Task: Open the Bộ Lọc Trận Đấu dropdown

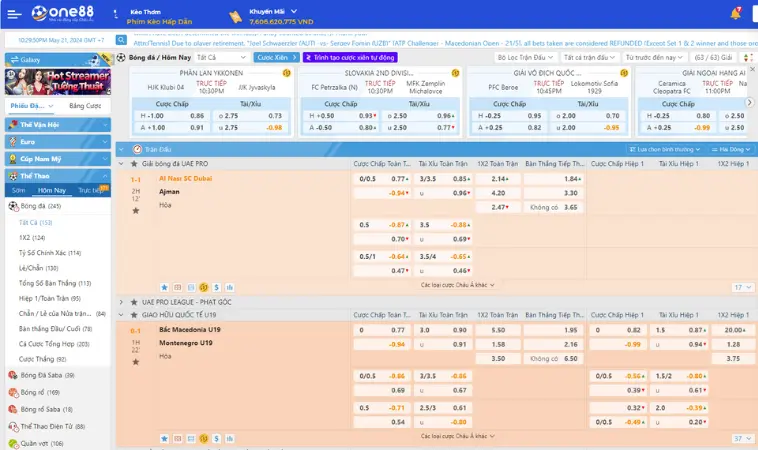Action: 527,57
